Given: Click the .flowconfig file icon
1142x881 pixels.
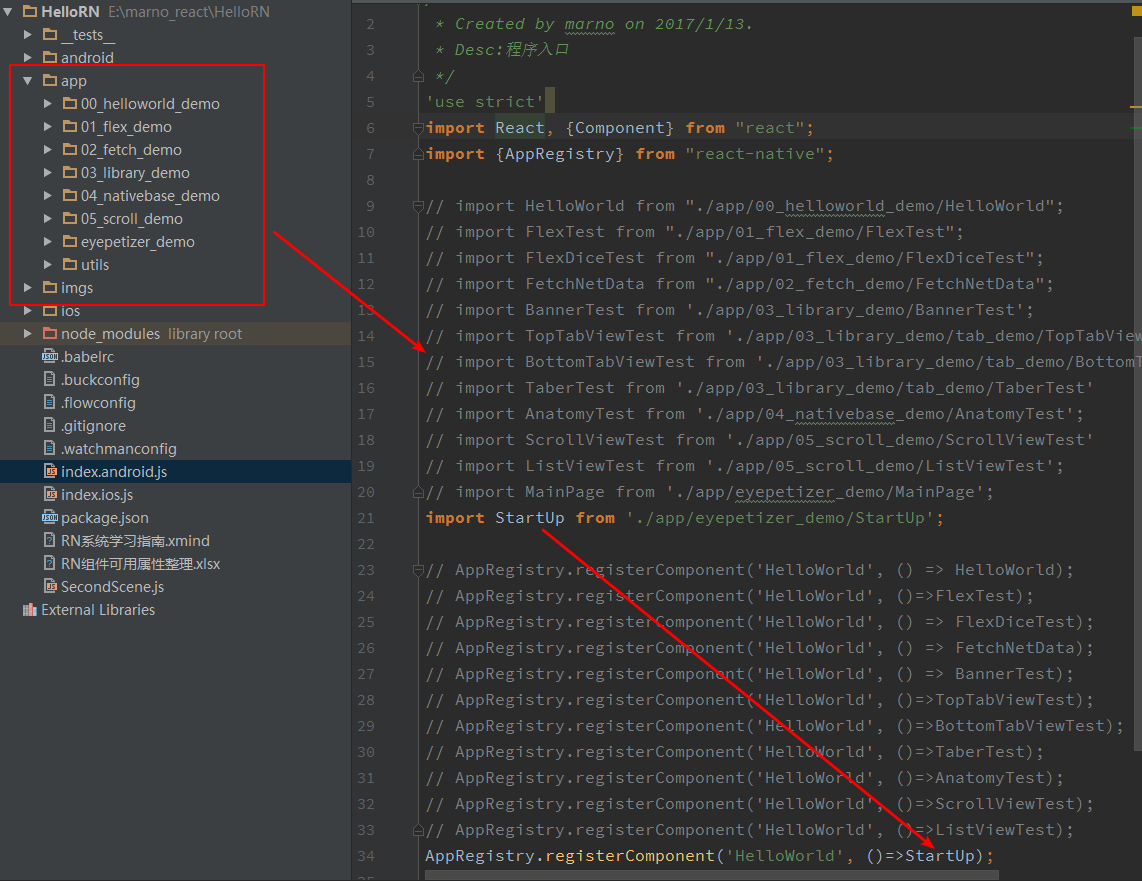Looking at the screenshot, I should pos(50,402).
